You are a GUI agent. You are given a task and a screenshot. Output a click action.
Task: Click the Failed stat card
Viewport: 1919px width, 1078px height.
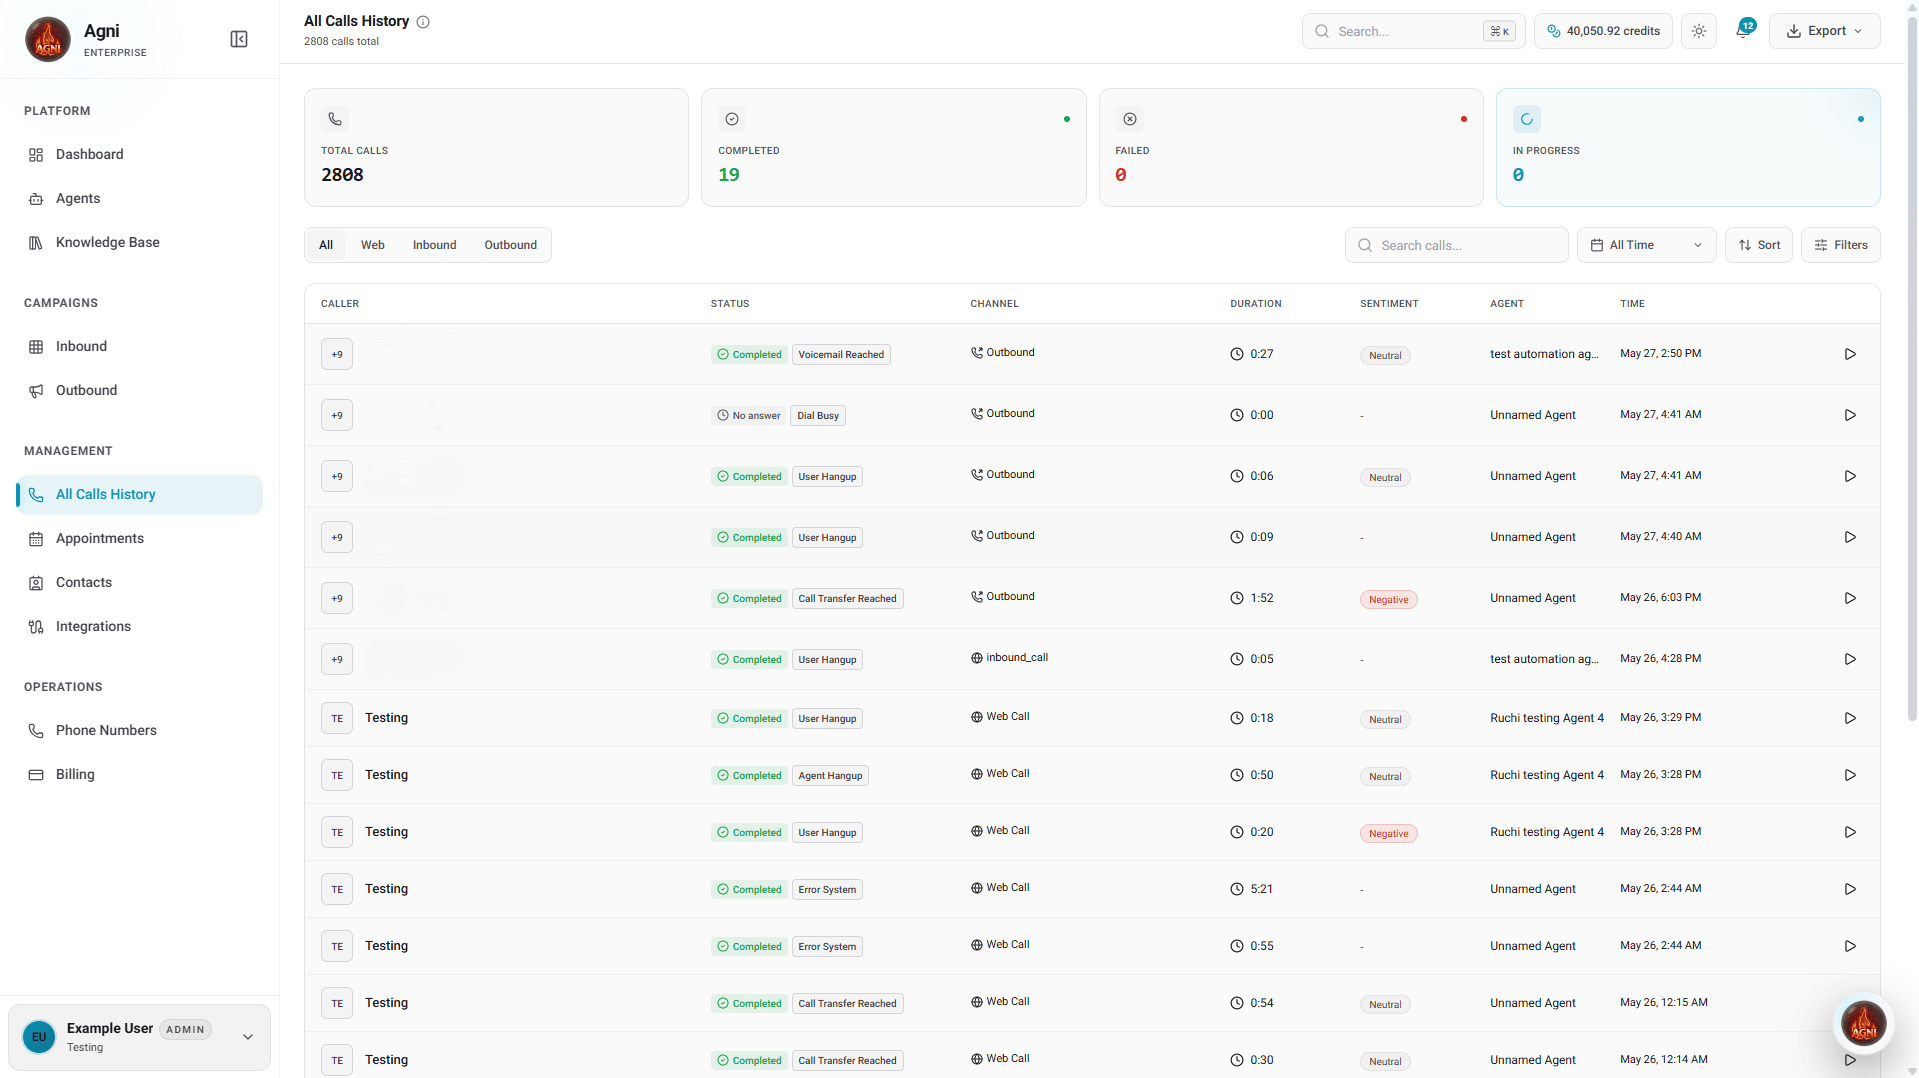1290,147
